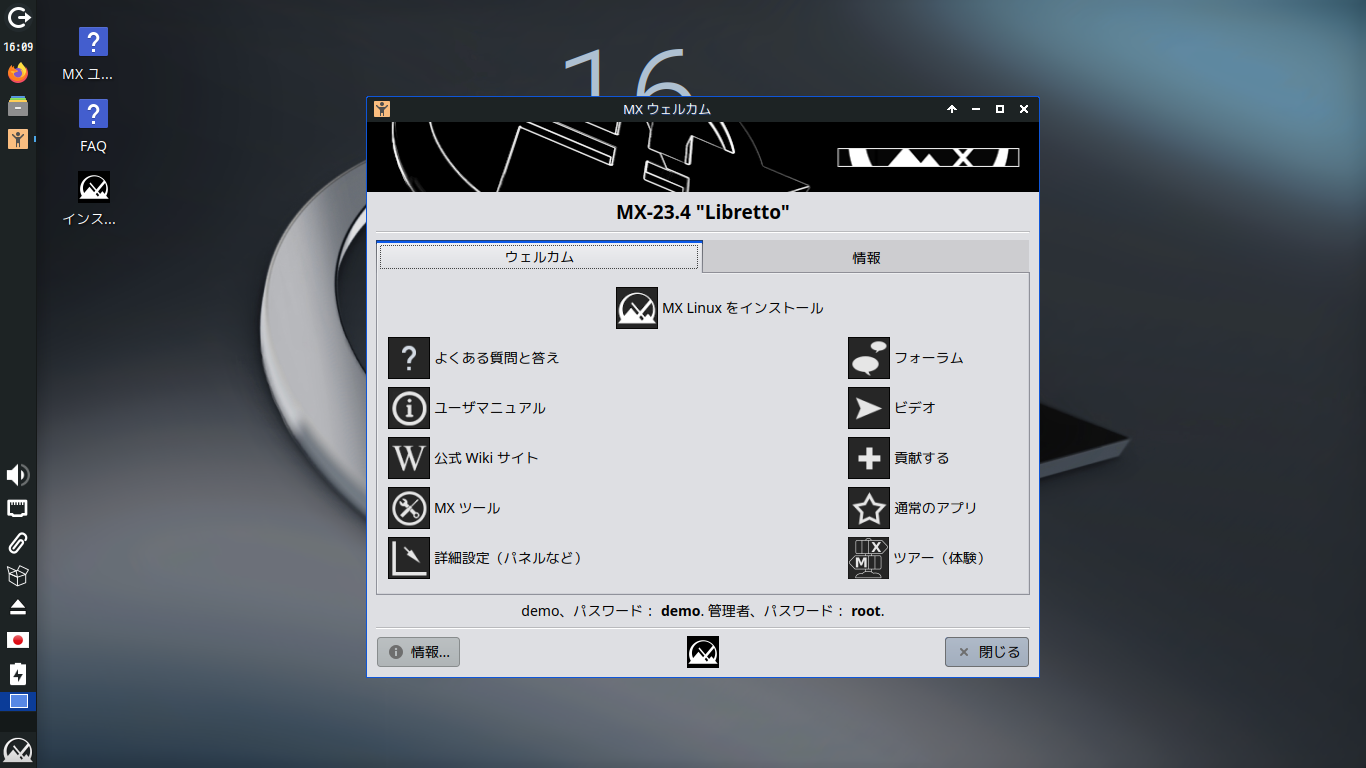This screenshot has height=768, width=1366.
Task: Click the Japanese flag keyboard layout icon
Action: 18,640
